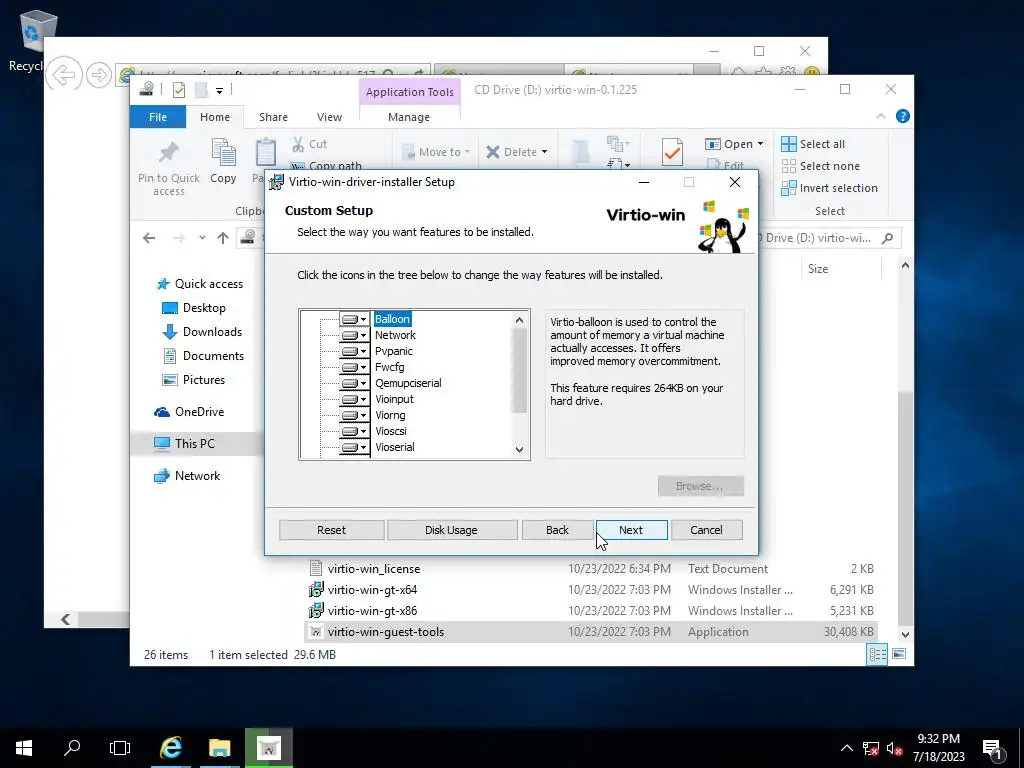Click Next to continue setup
Image resolution: width=1024 pixels, height=768 pixels.
click(631, 530)
